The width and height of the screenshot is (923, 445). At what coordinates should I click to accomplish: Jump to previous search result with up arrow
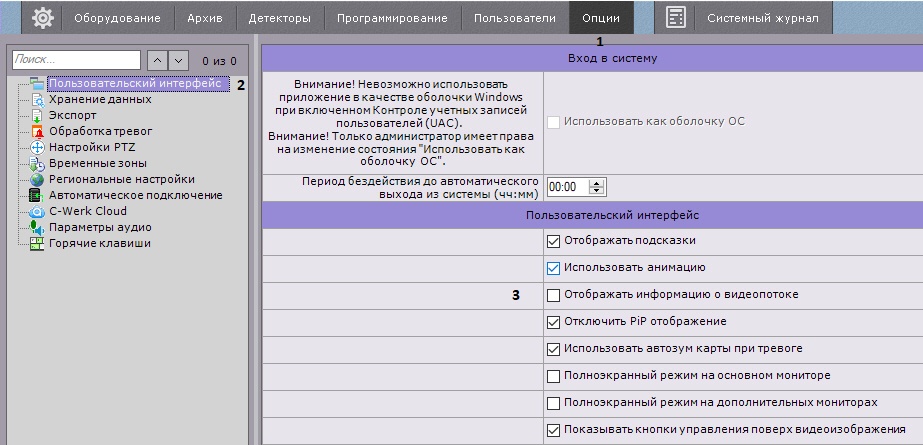[x=157, y=61]
